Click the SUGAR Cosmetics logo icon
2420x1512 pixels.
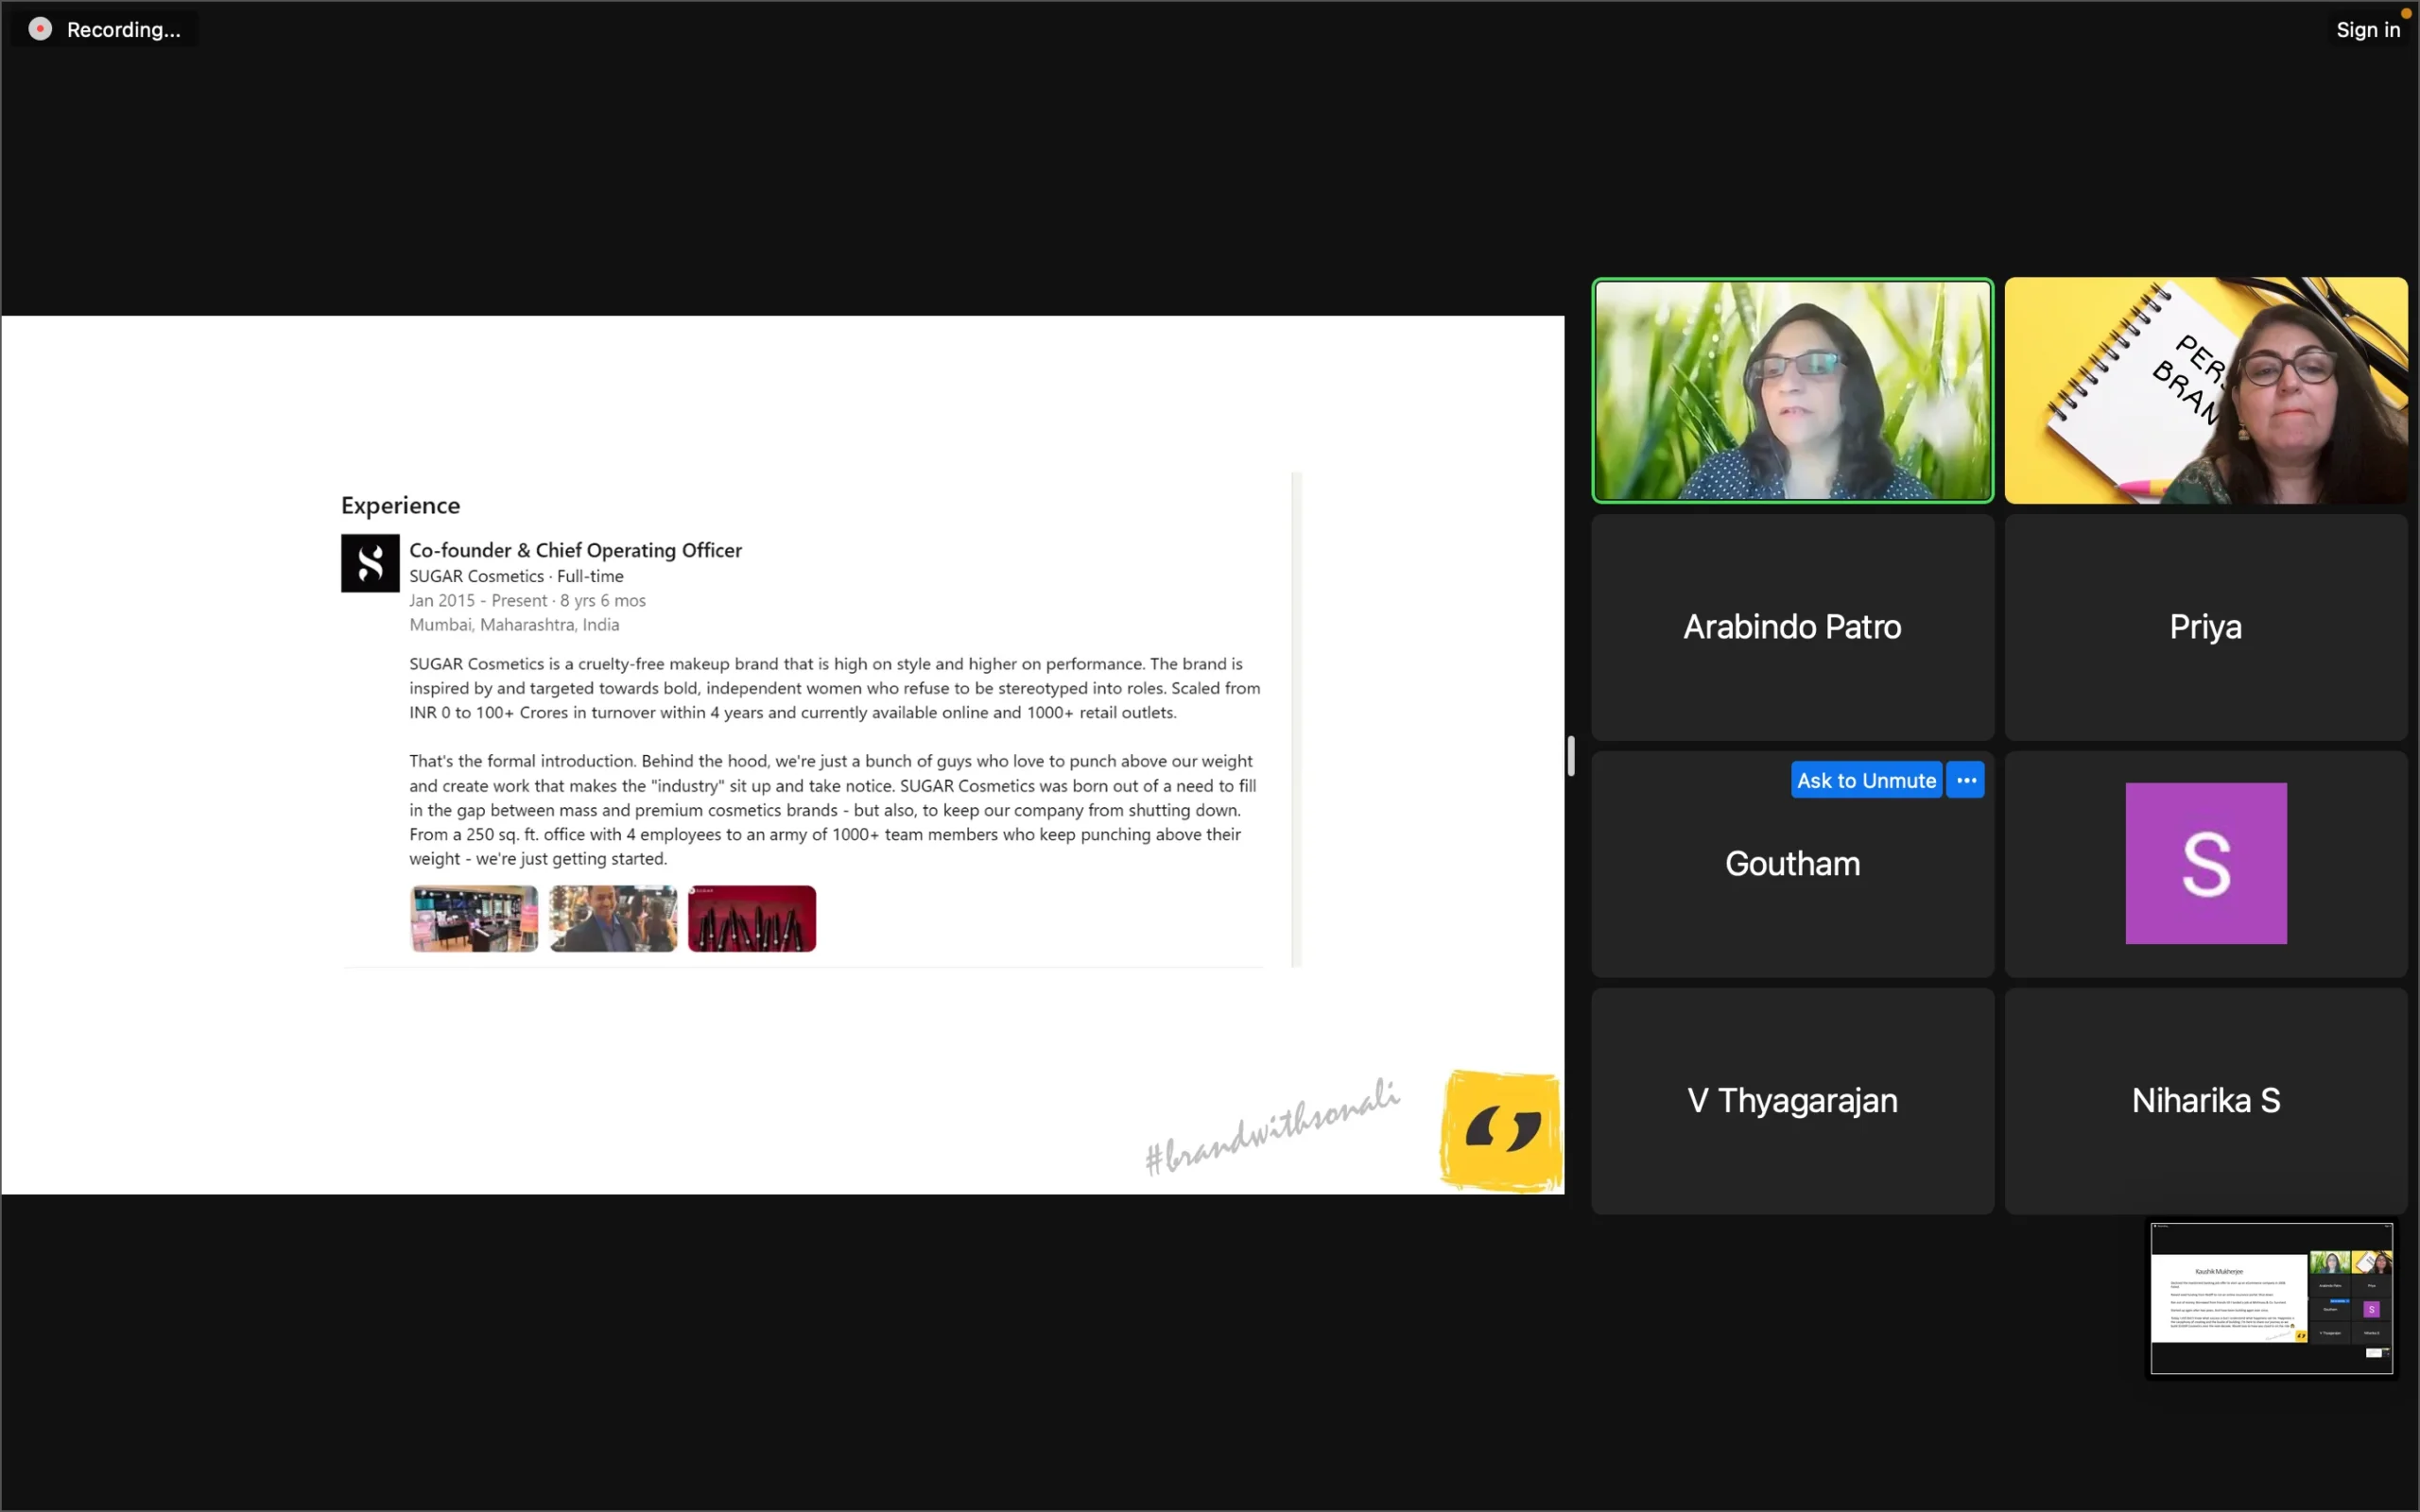370,563
